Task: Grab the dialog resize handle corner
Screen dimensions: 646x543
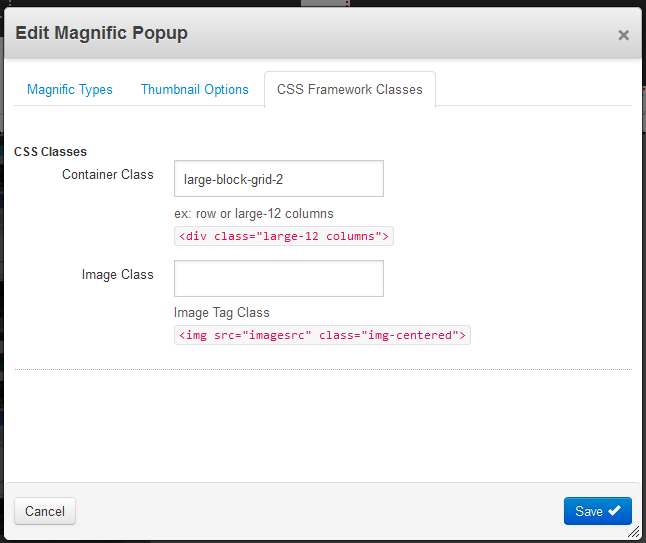Action: coord(634,532)
